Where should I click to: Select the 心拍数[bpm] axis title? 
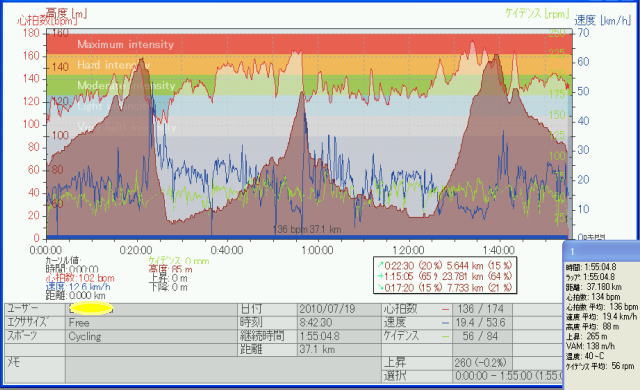pos(47,21)
